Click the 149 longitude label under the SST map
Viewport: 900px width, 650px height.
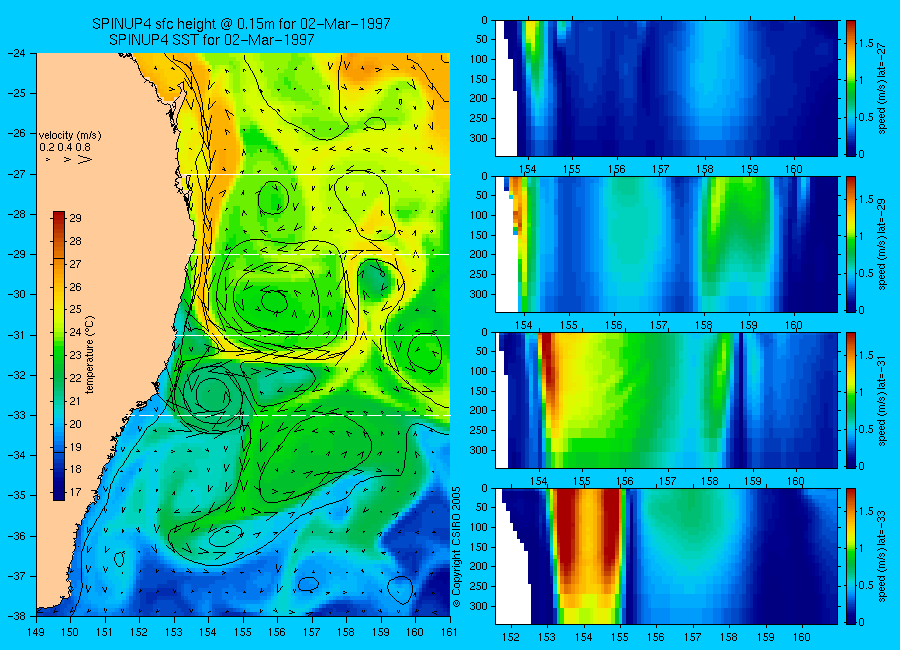point(36,632)
